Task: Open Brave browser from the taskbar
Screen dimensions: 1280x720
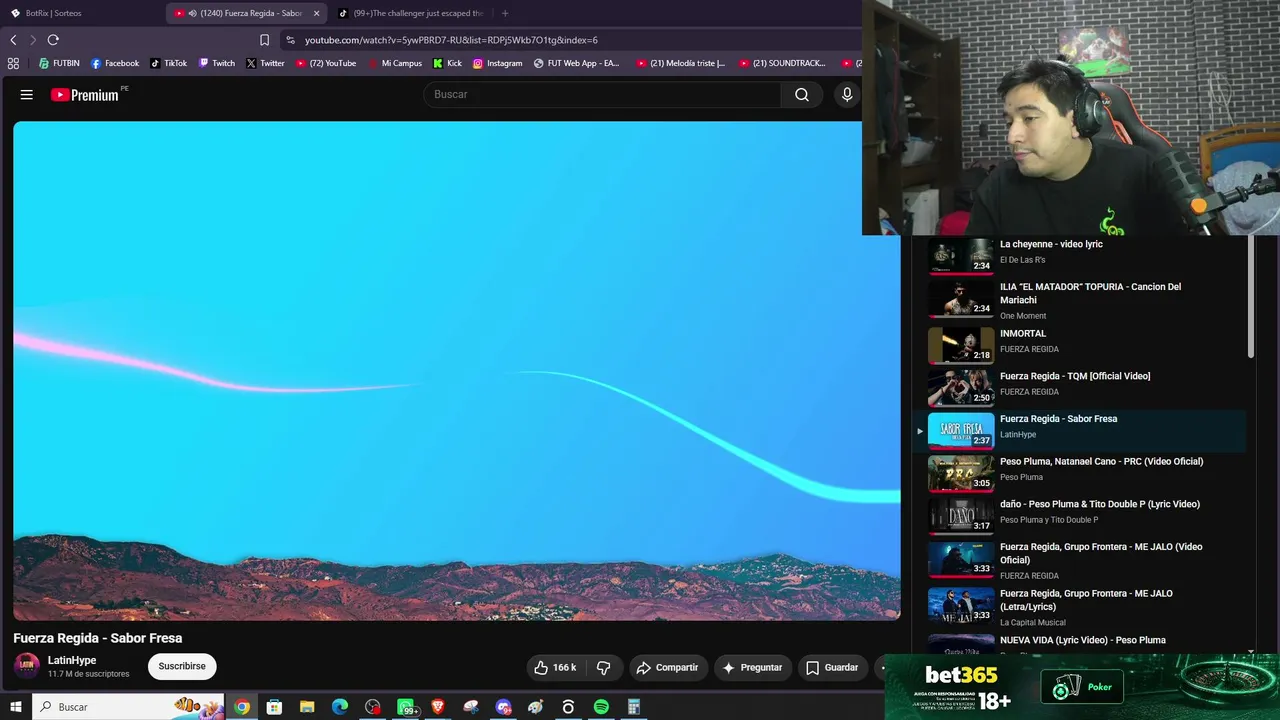Action: pyautogui.click(x=438, y=707)
